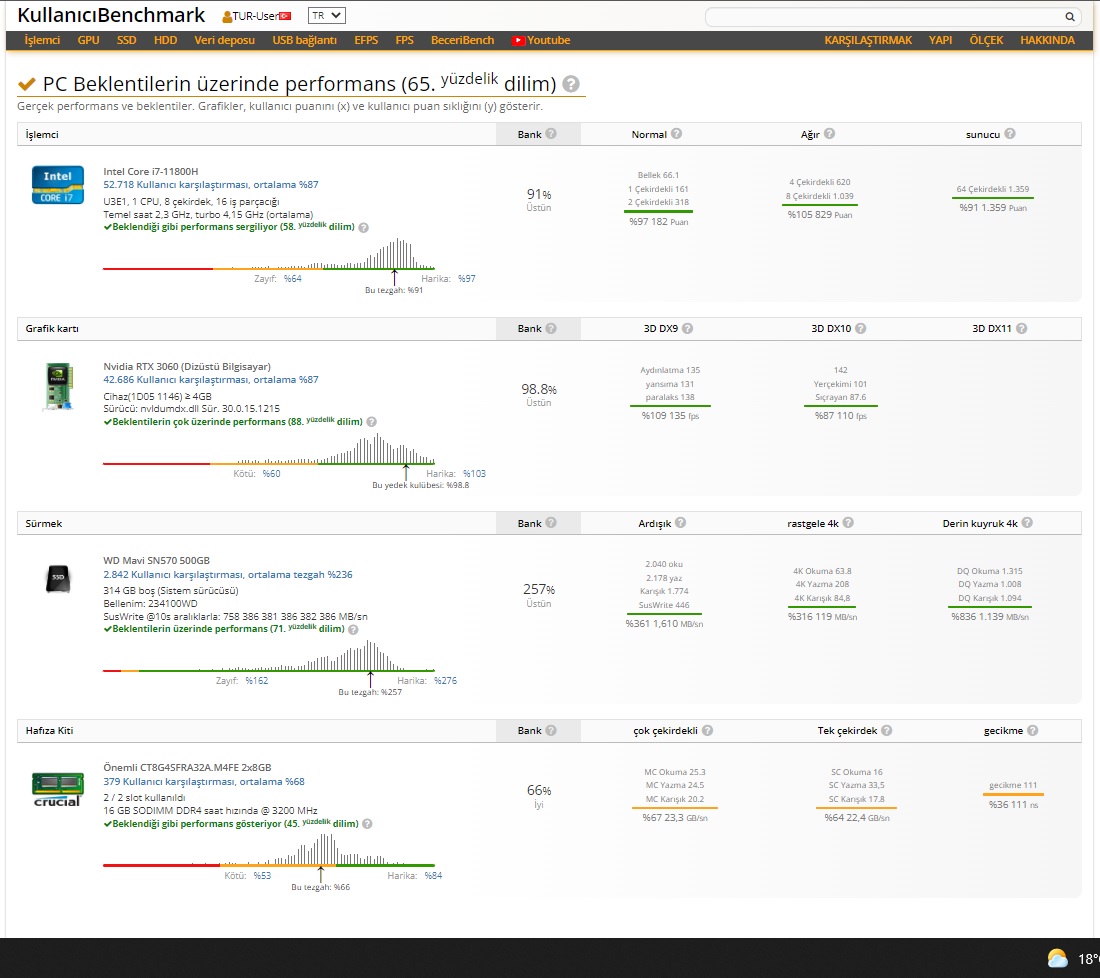Click help icon beside Normal column
Screen dimensions: 1100x978
coord(676,133)
